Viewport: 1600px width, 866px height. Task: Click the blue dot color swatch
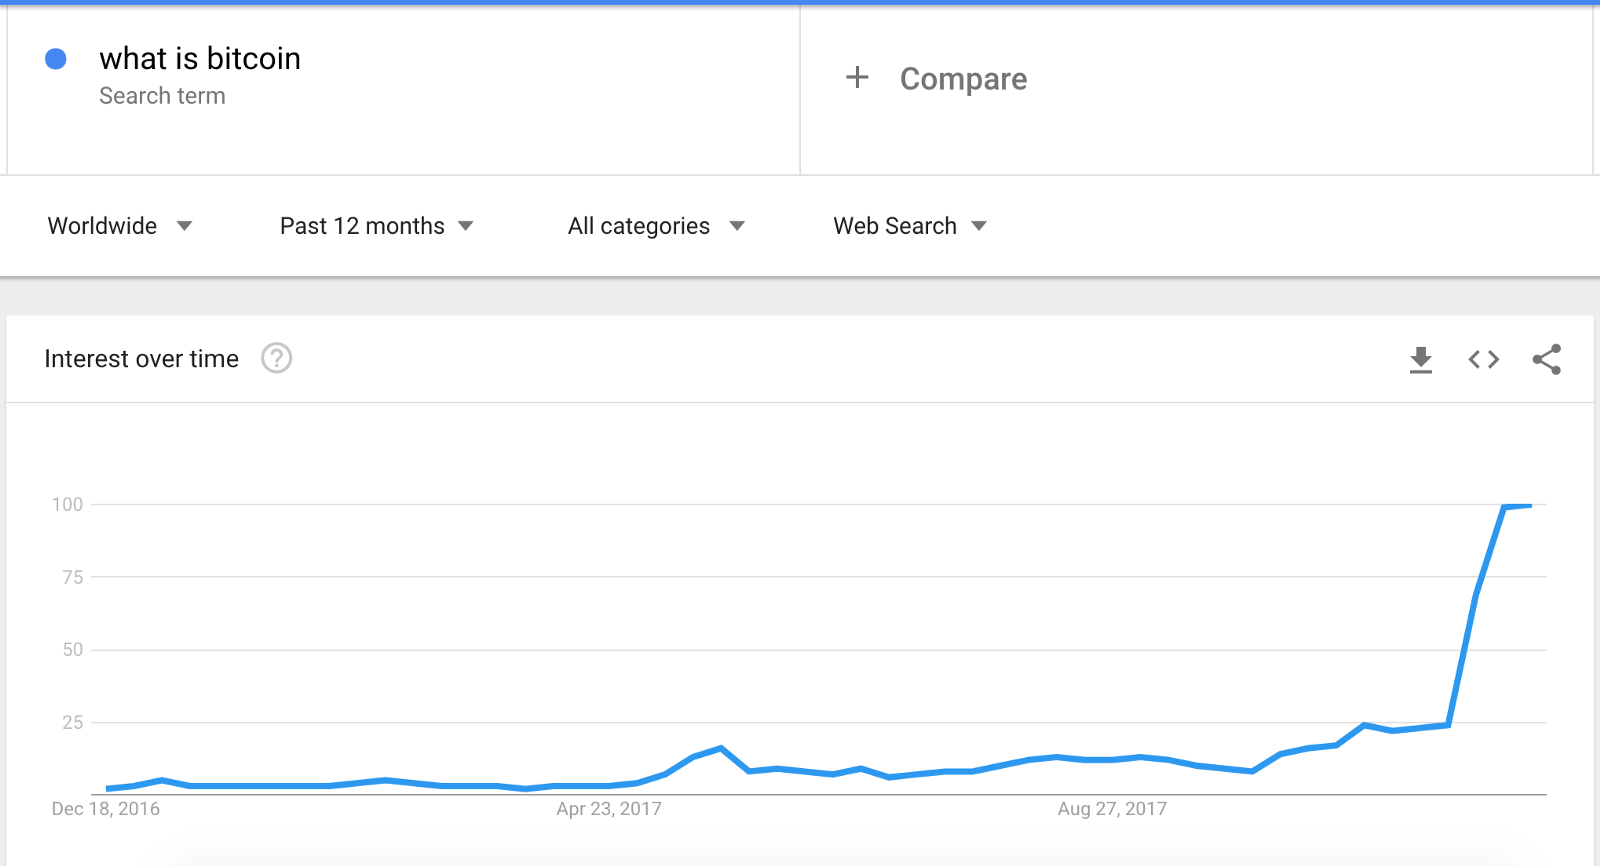pos(56,59)
